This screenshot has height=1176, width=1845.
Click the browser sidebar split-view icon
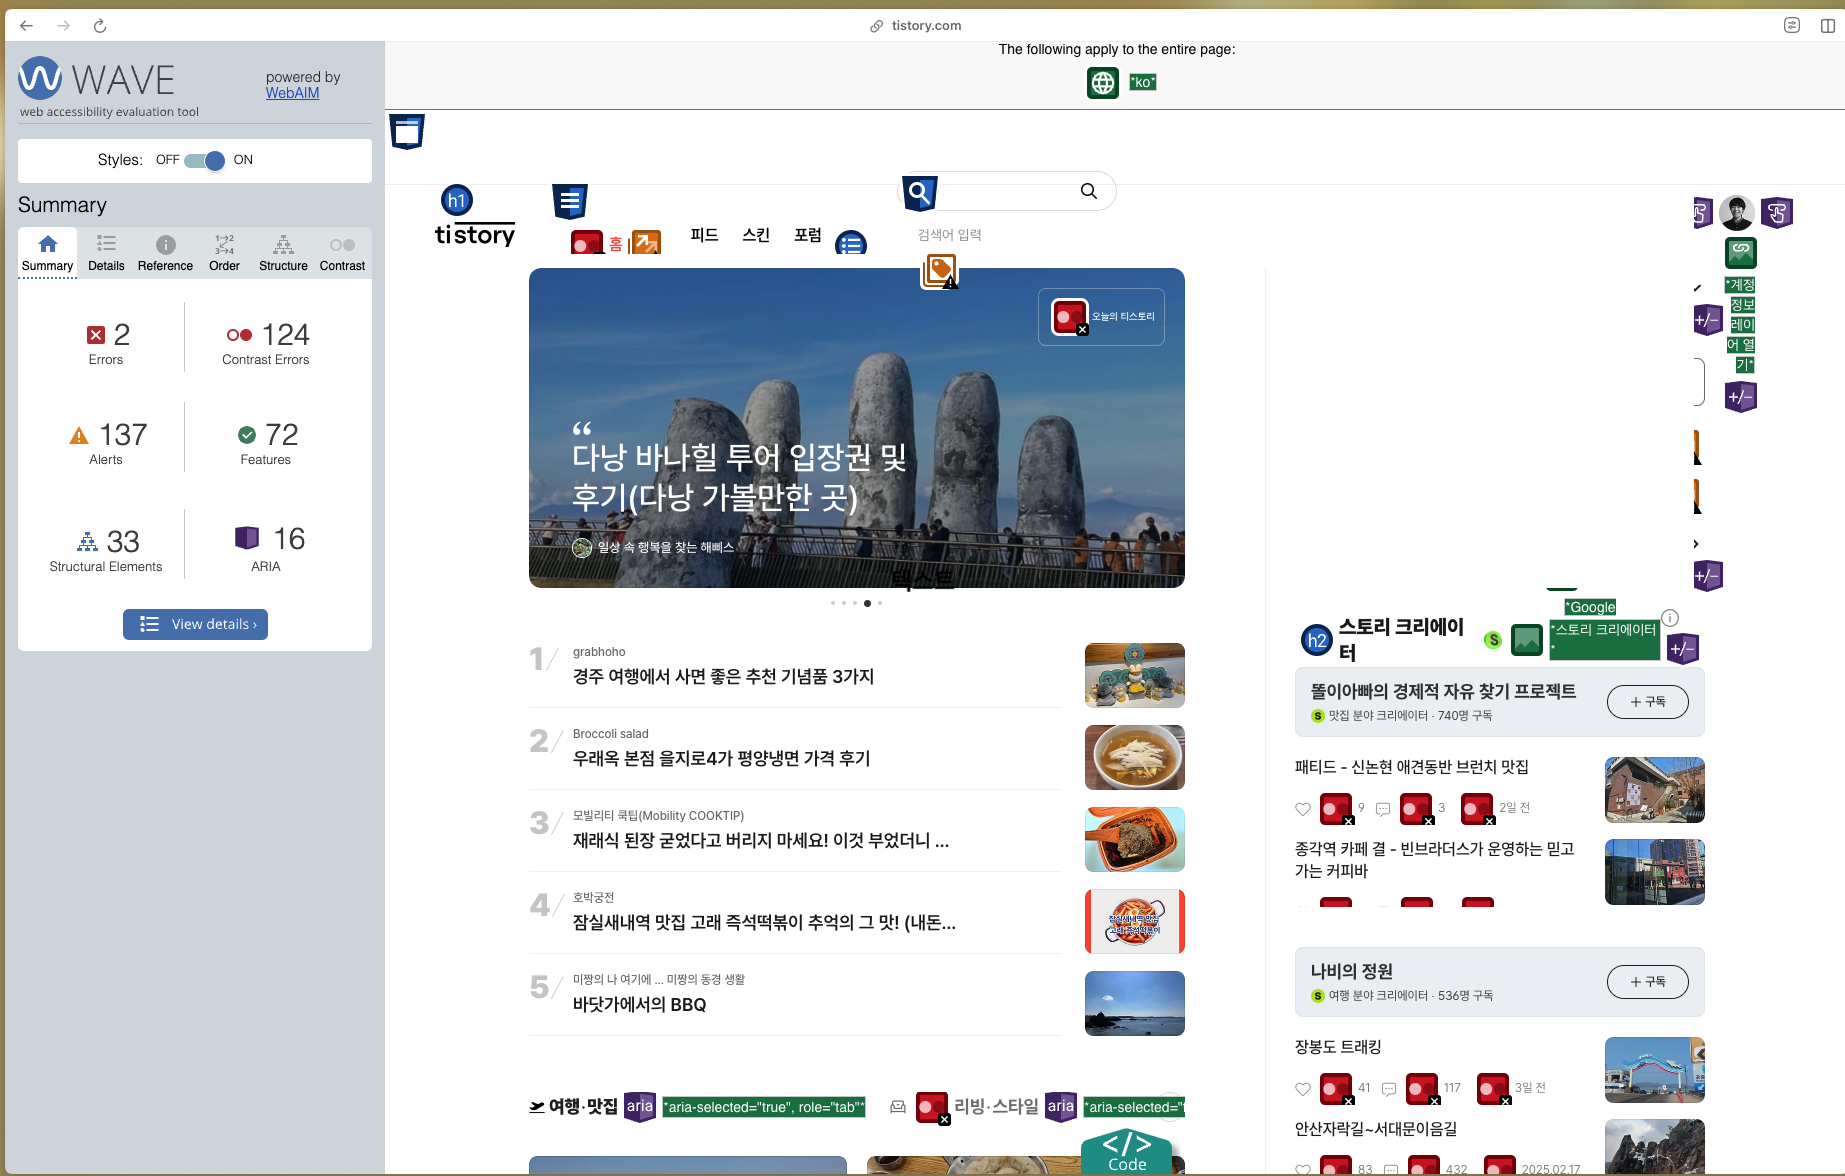pyautogui.click(x=1828, y=26)
